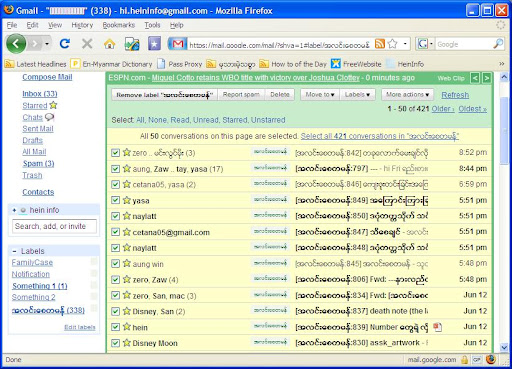Go to Inbox (33)
This screenshot has height=369, width=512.
pyautogui.click(x=40, y=94)
